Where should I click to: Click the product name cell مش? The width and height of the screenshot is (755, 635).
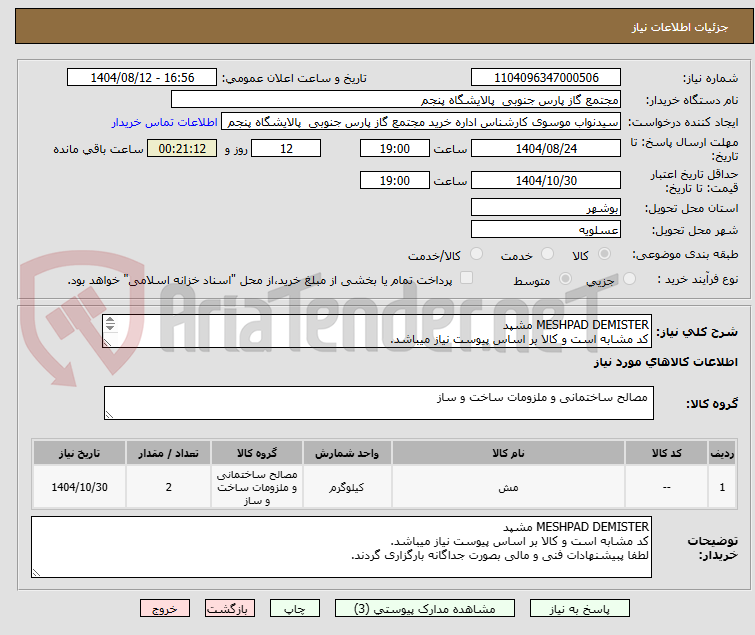click(508, 487)
